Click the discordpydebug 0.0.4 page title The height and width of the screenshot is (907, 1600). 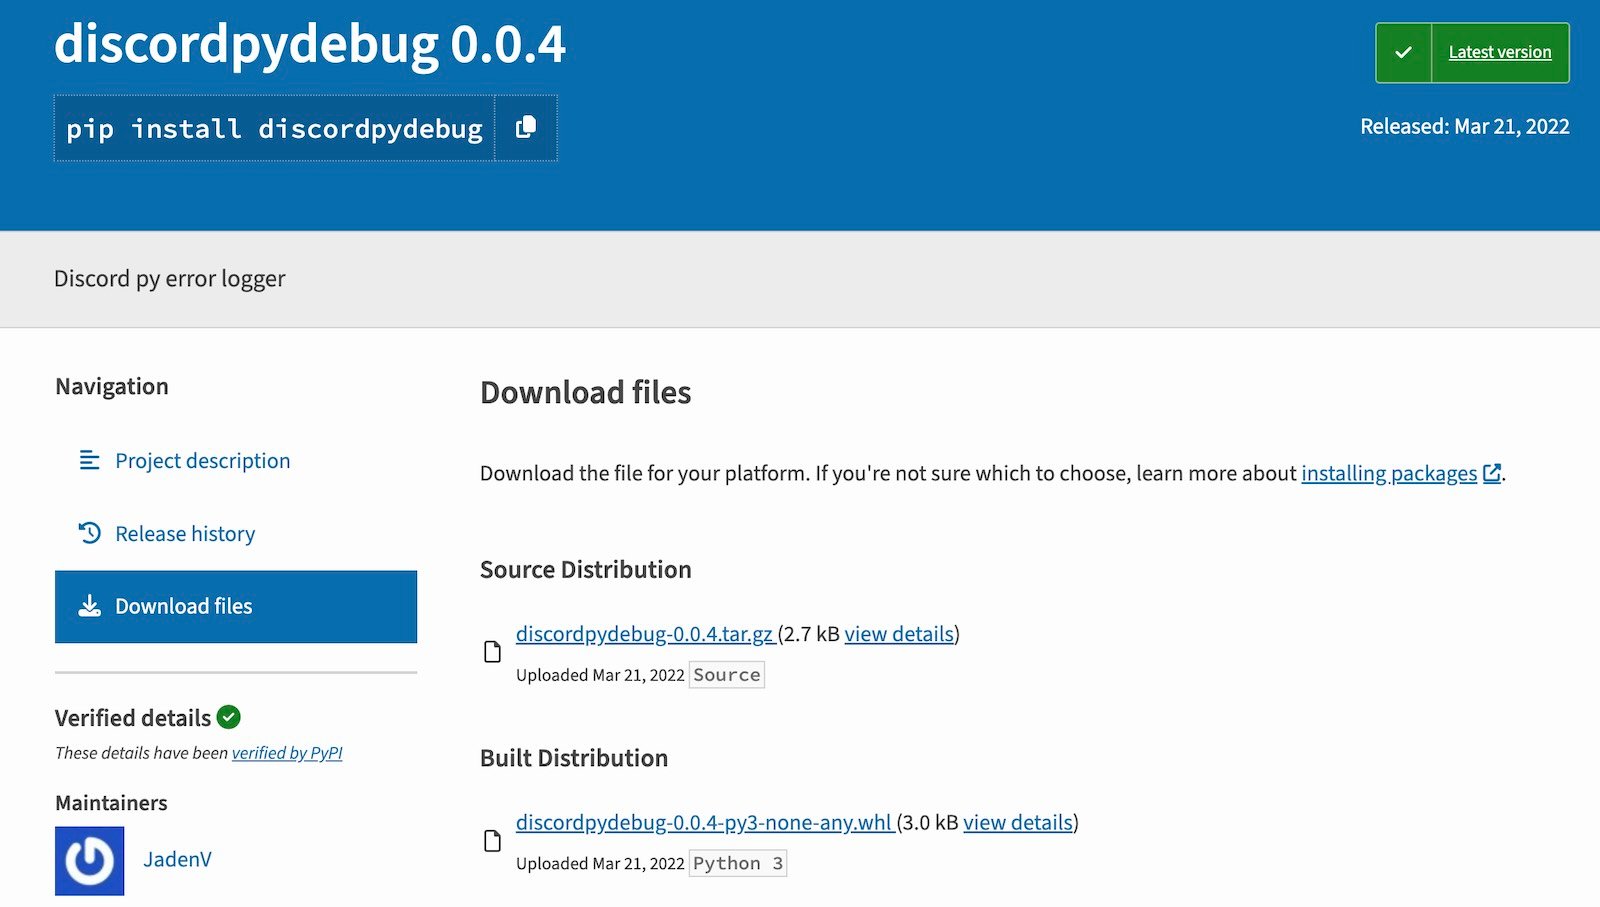coord(310,45)
